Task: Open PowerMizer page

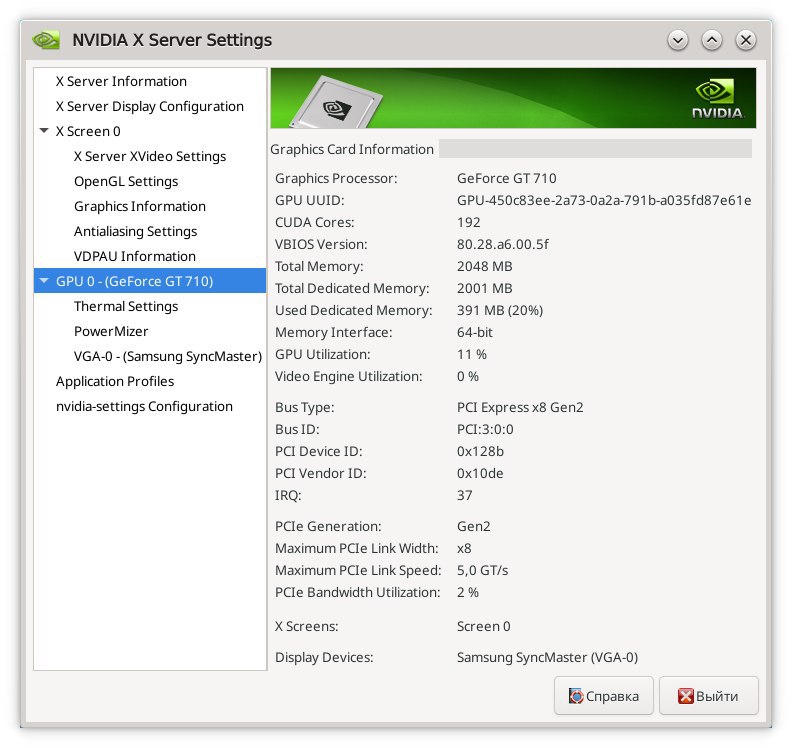Action: [111, 331]
